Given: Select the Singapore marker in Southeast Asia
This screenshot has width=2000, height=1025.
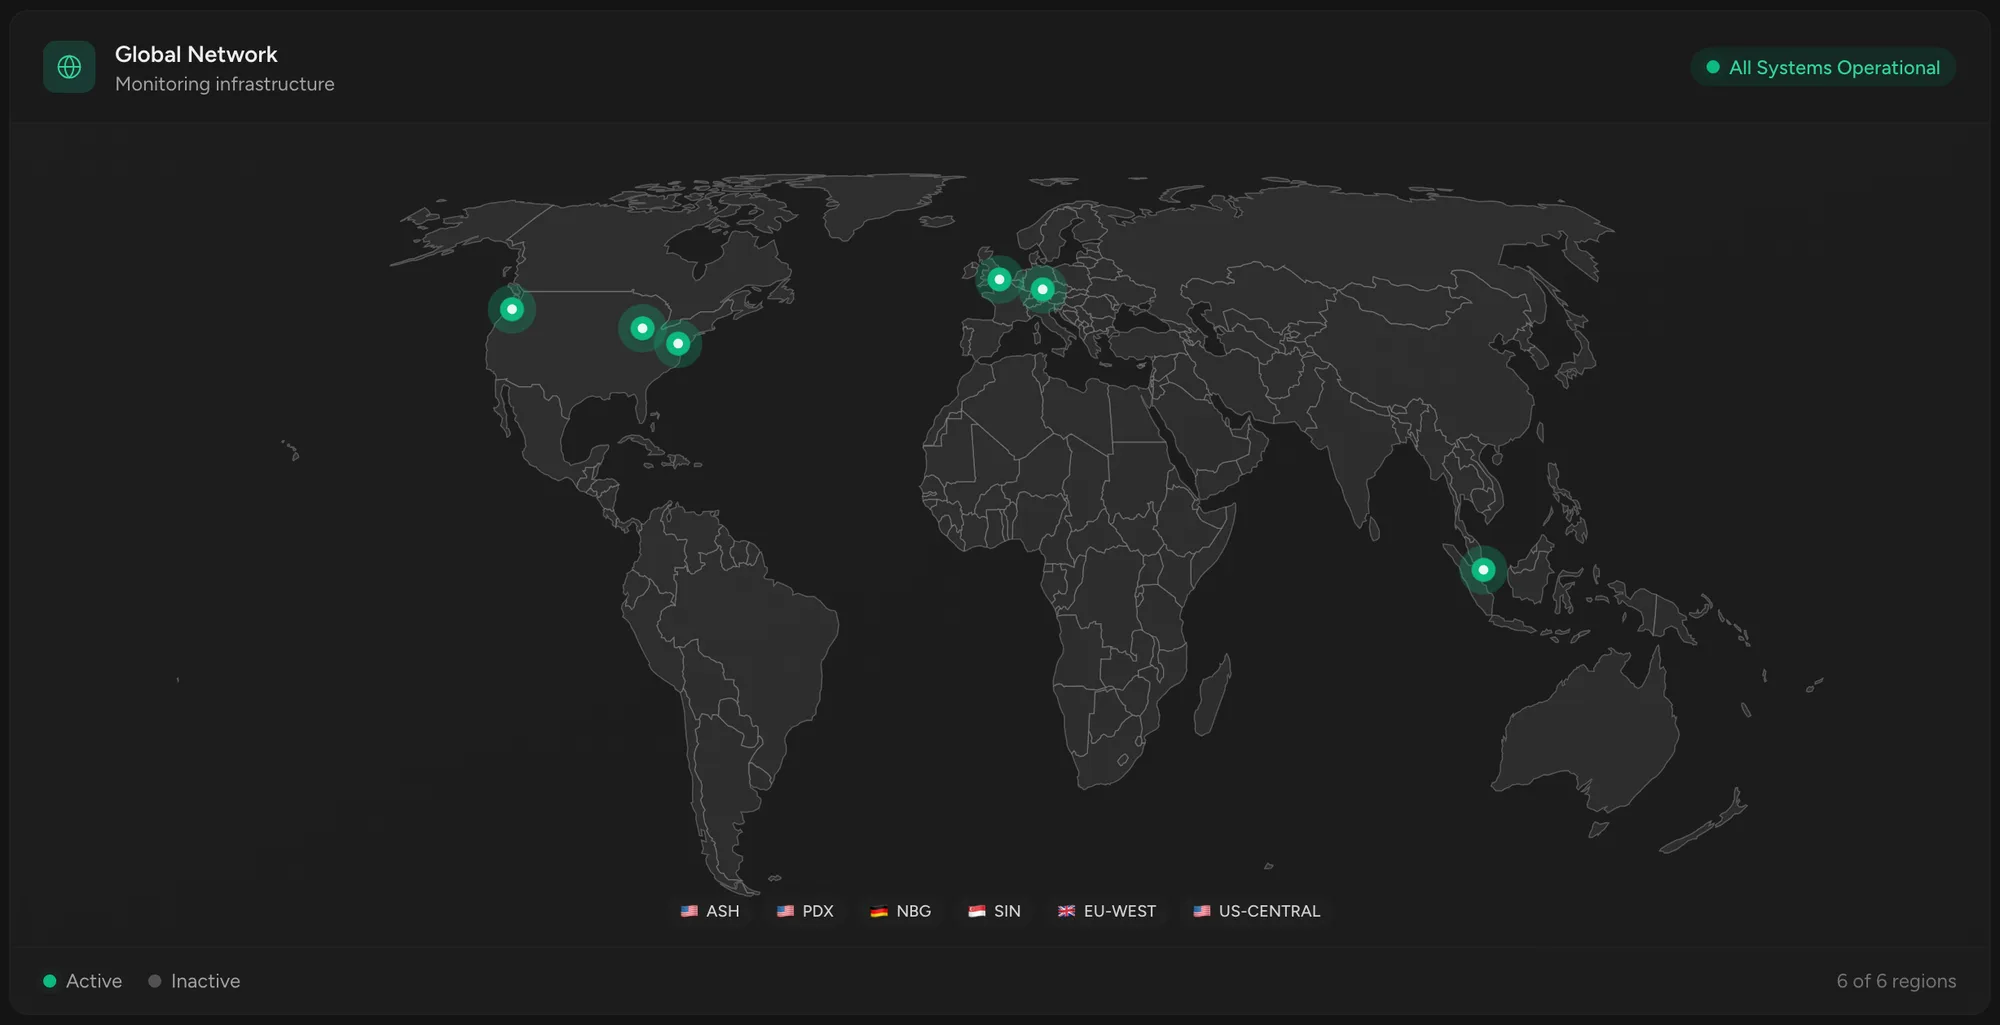Looking at the screenshot, I should click(1483, 570).
